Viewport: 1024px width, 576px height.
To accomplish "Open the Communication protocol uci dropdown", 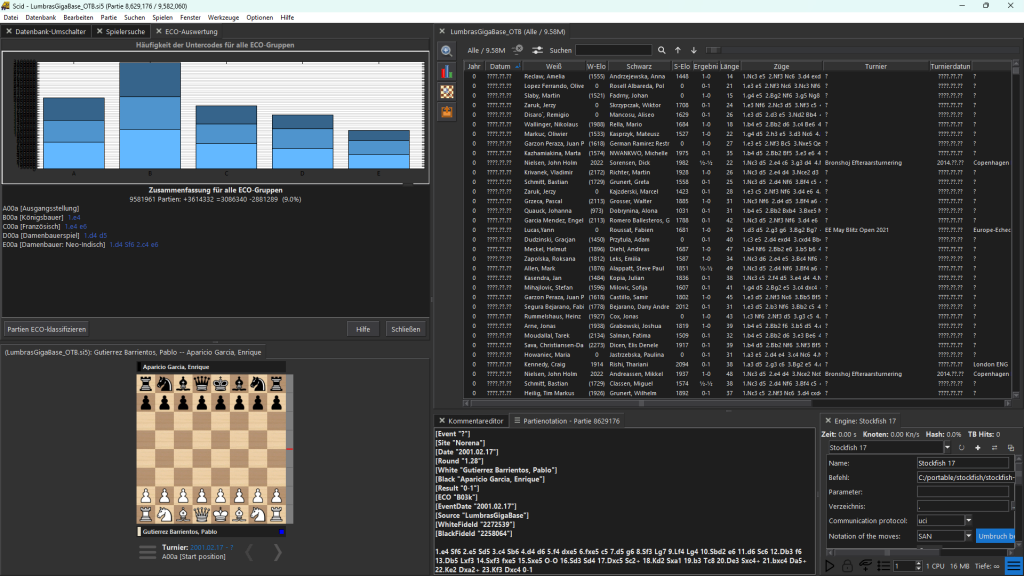I will pyautogui.click(x=968, y=520).
